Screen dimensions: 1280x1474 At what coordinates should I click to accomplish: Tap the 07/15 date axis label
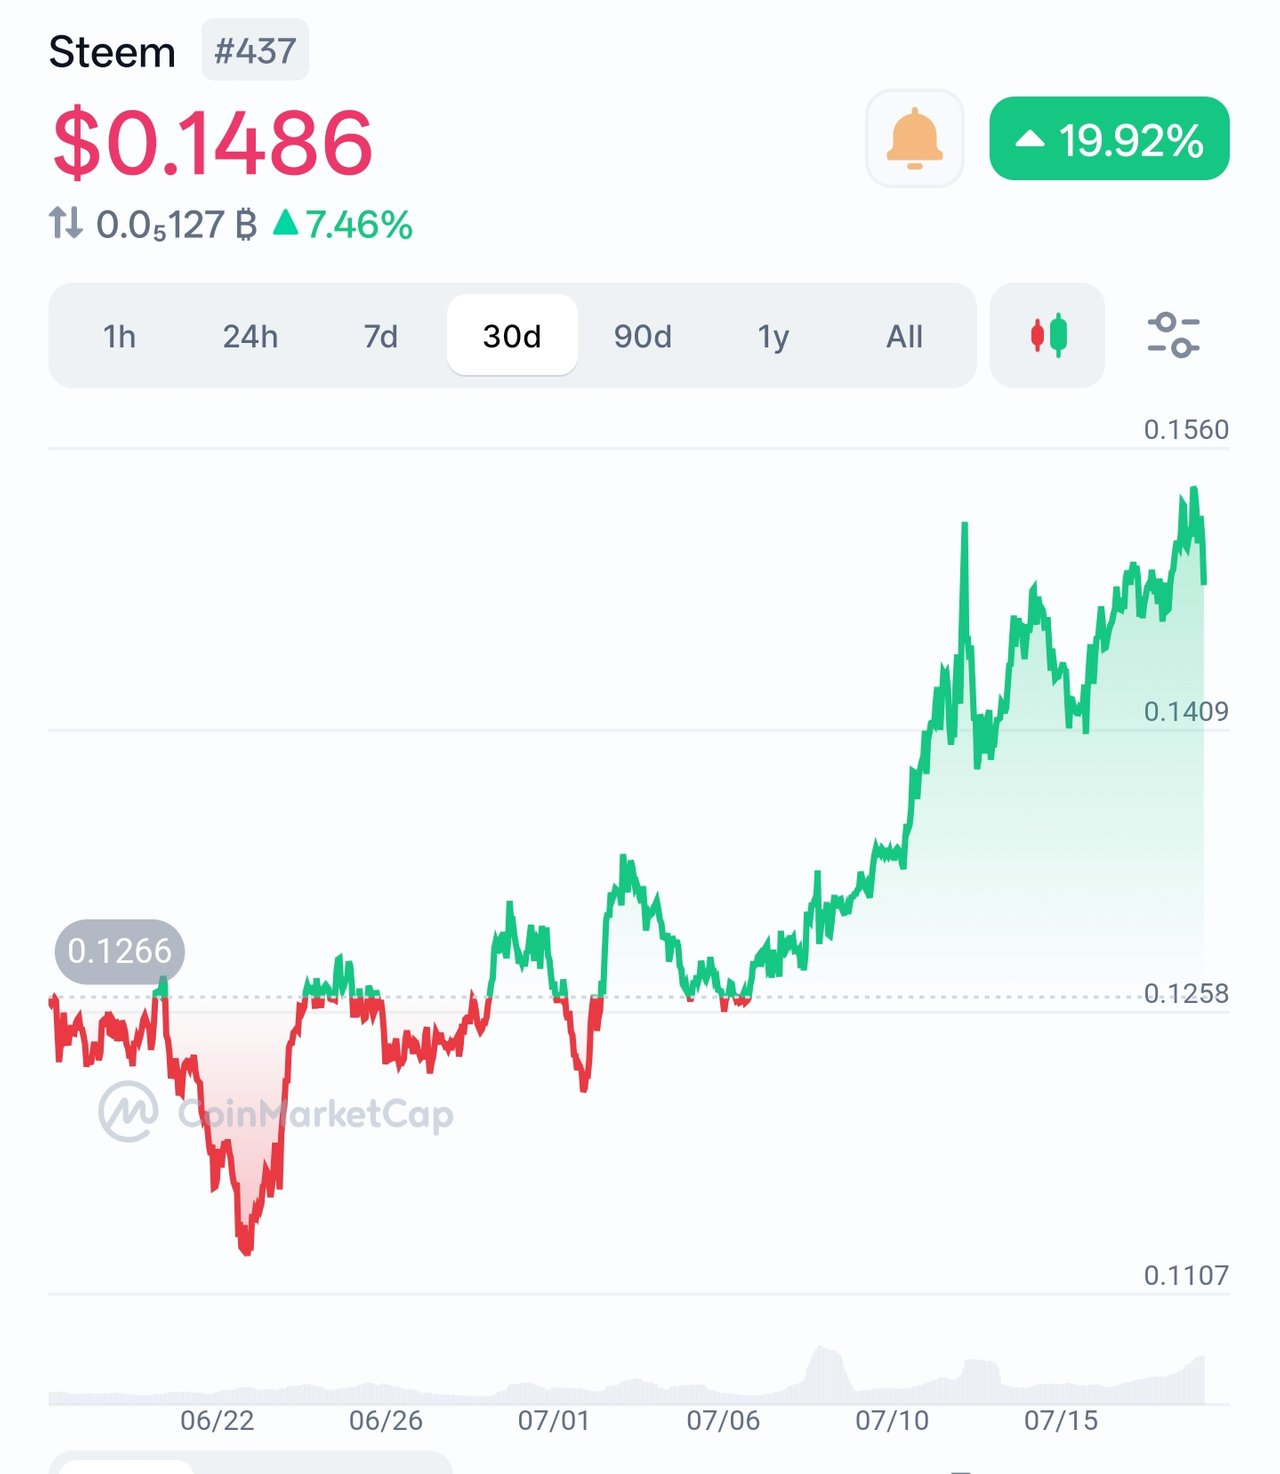coord(1061,1420)
